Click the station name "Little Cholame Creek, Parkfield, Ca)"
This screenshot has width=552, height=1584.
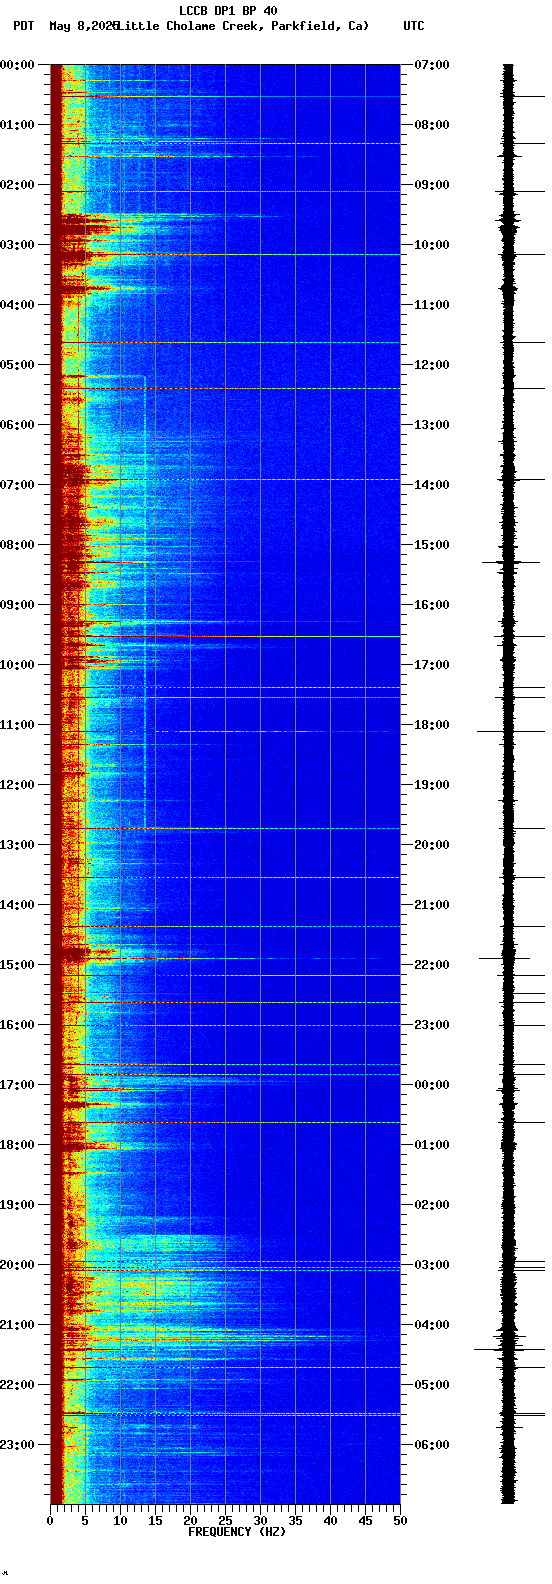(x=243, y=26)
